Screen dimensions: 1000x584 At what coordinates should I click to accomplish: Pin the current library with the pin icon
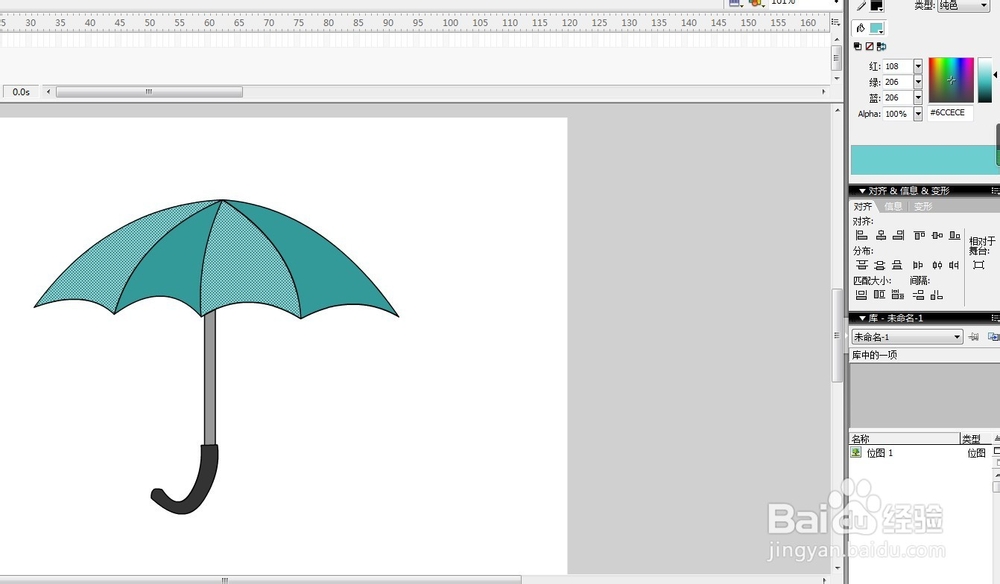[973, 337]
